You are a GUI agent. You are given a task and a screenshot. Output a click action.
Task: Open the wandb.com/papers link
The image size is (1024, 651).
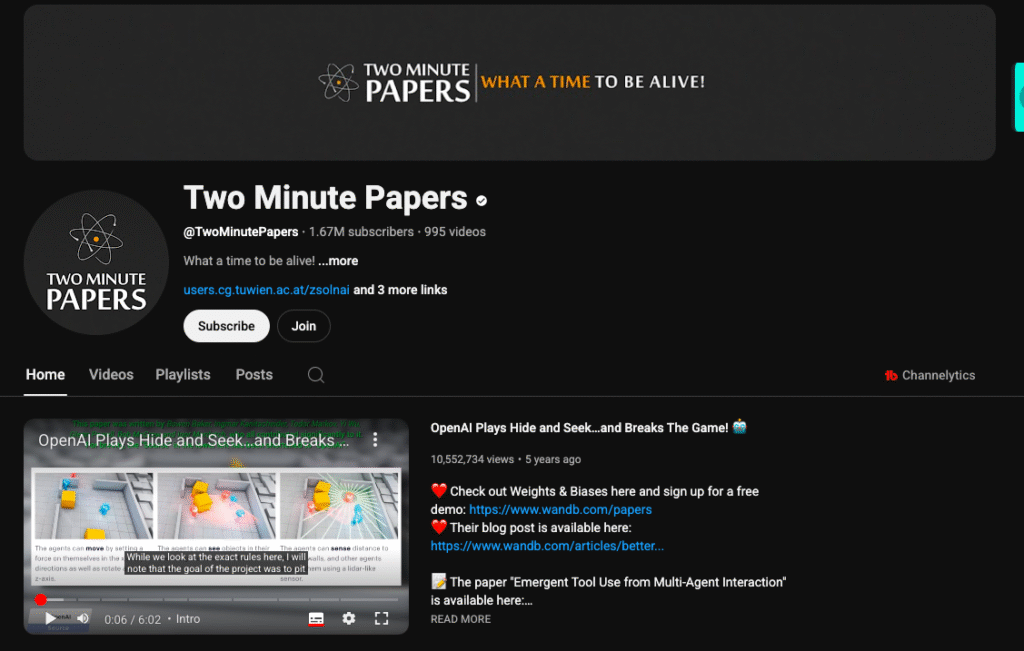point(560,509)
